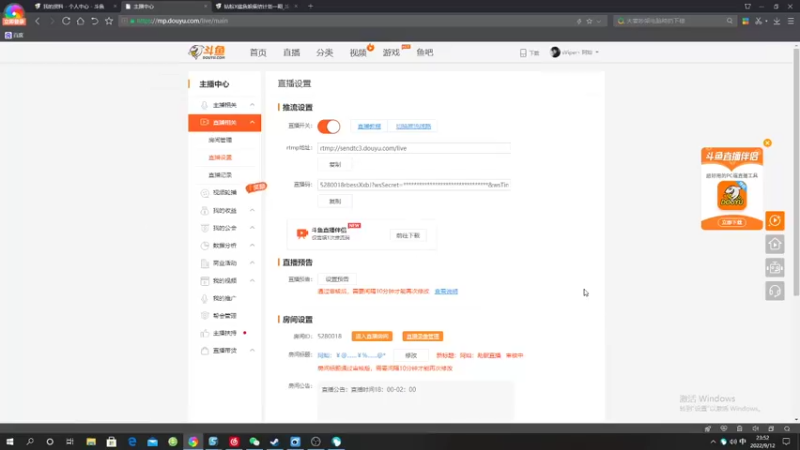Click the floating home icon on right
Viewport: 800px width, 450px height.
(774, 244)
